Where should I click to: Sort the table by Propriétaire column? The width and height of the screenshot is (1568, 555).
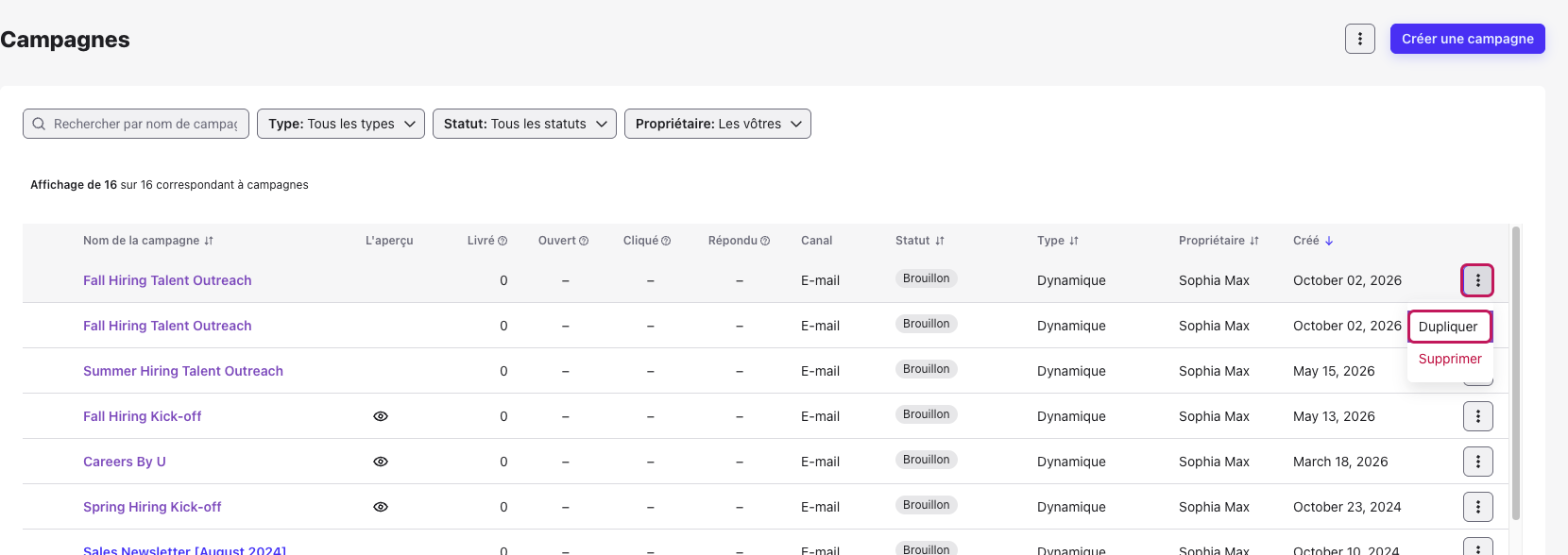click(x=1219, y=240)
